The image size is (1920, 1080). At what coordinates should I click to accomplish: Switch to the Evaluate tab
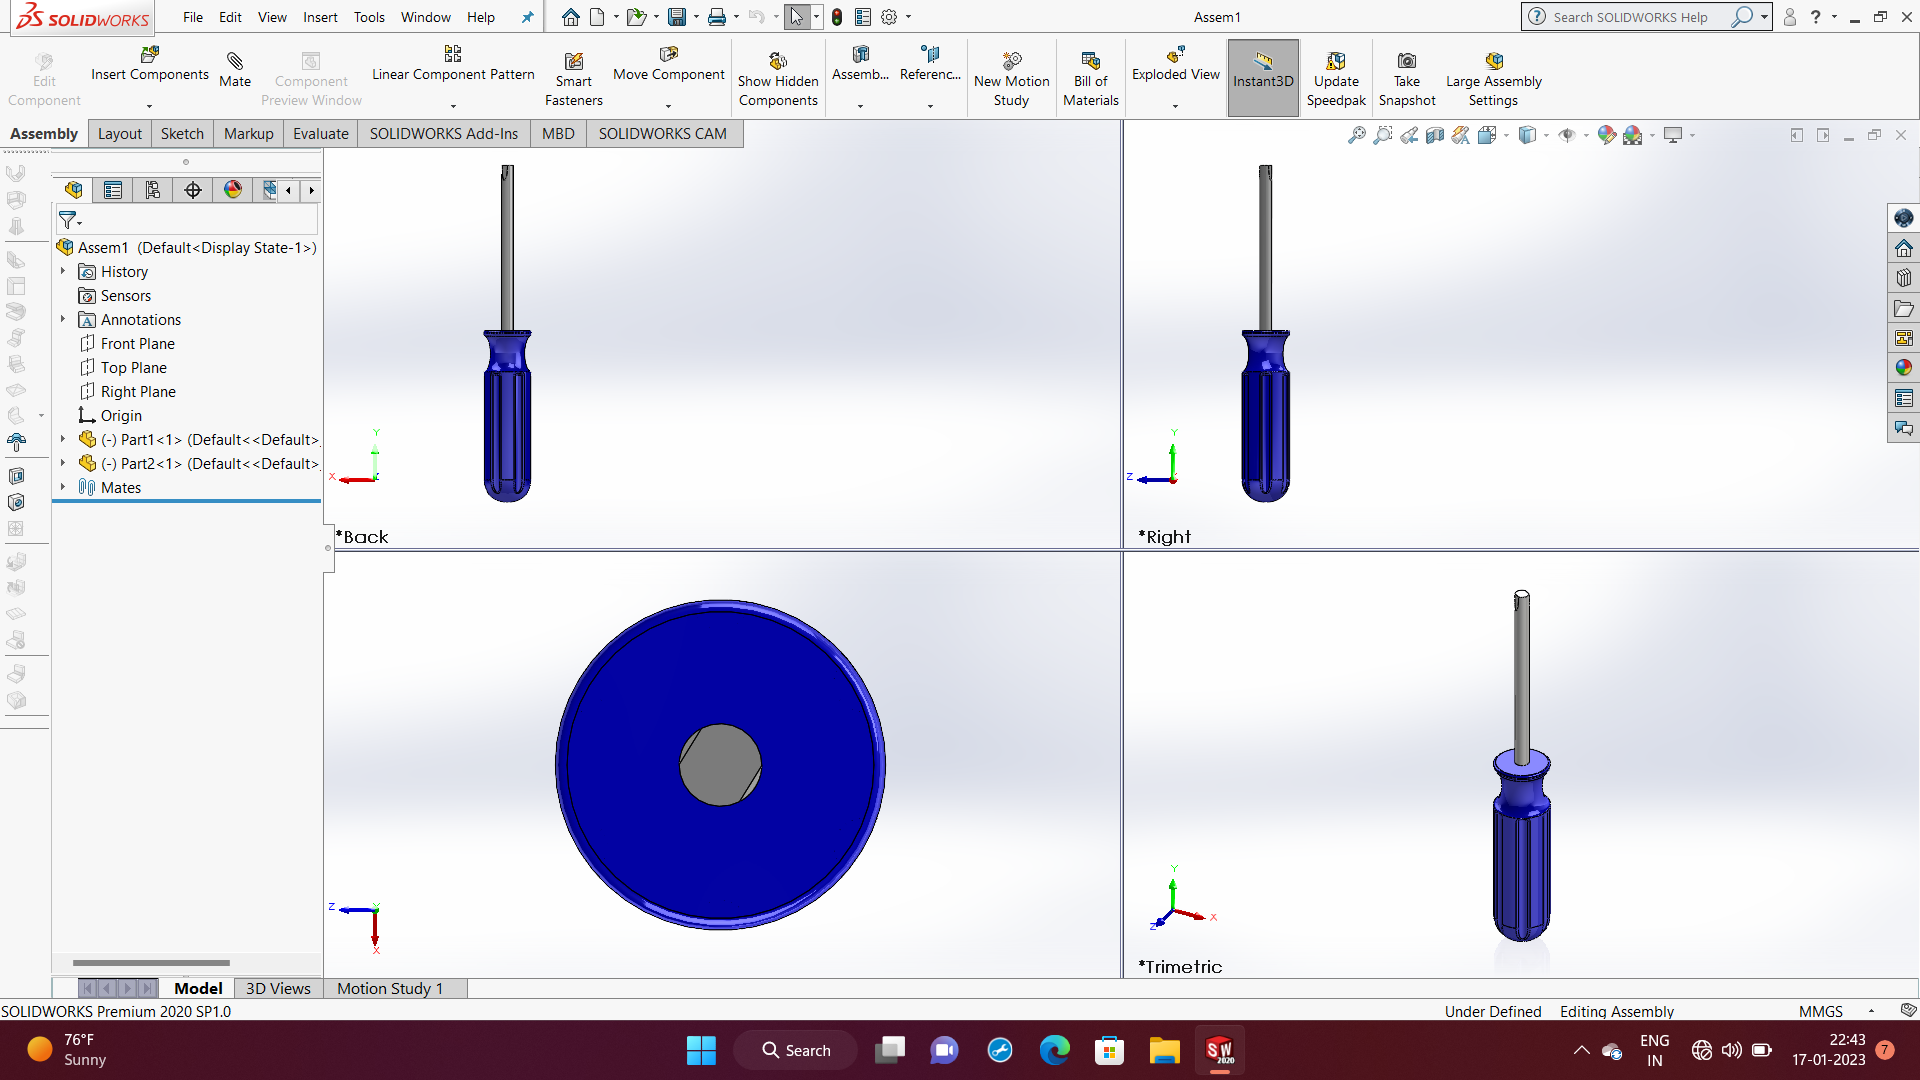(x=320, y=134)
